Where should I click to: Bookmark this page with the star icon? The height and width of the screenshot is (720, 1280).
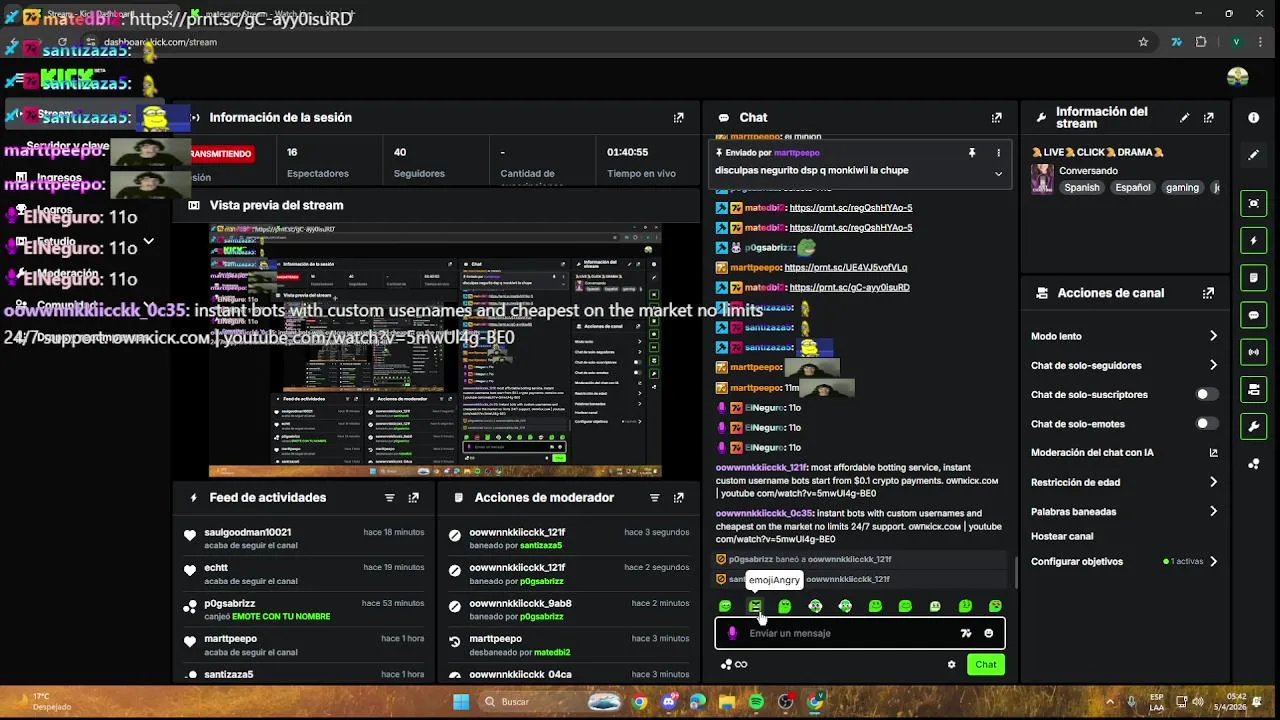click(x=1143, y=42)
